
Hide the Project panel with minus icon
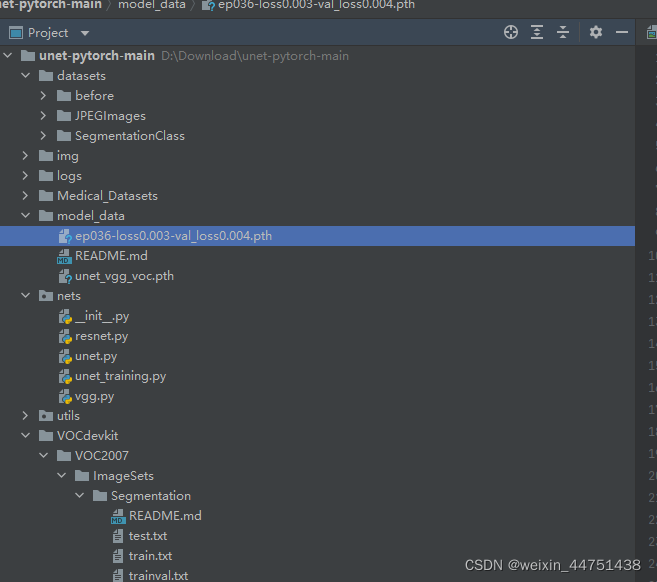click(622, 32)
